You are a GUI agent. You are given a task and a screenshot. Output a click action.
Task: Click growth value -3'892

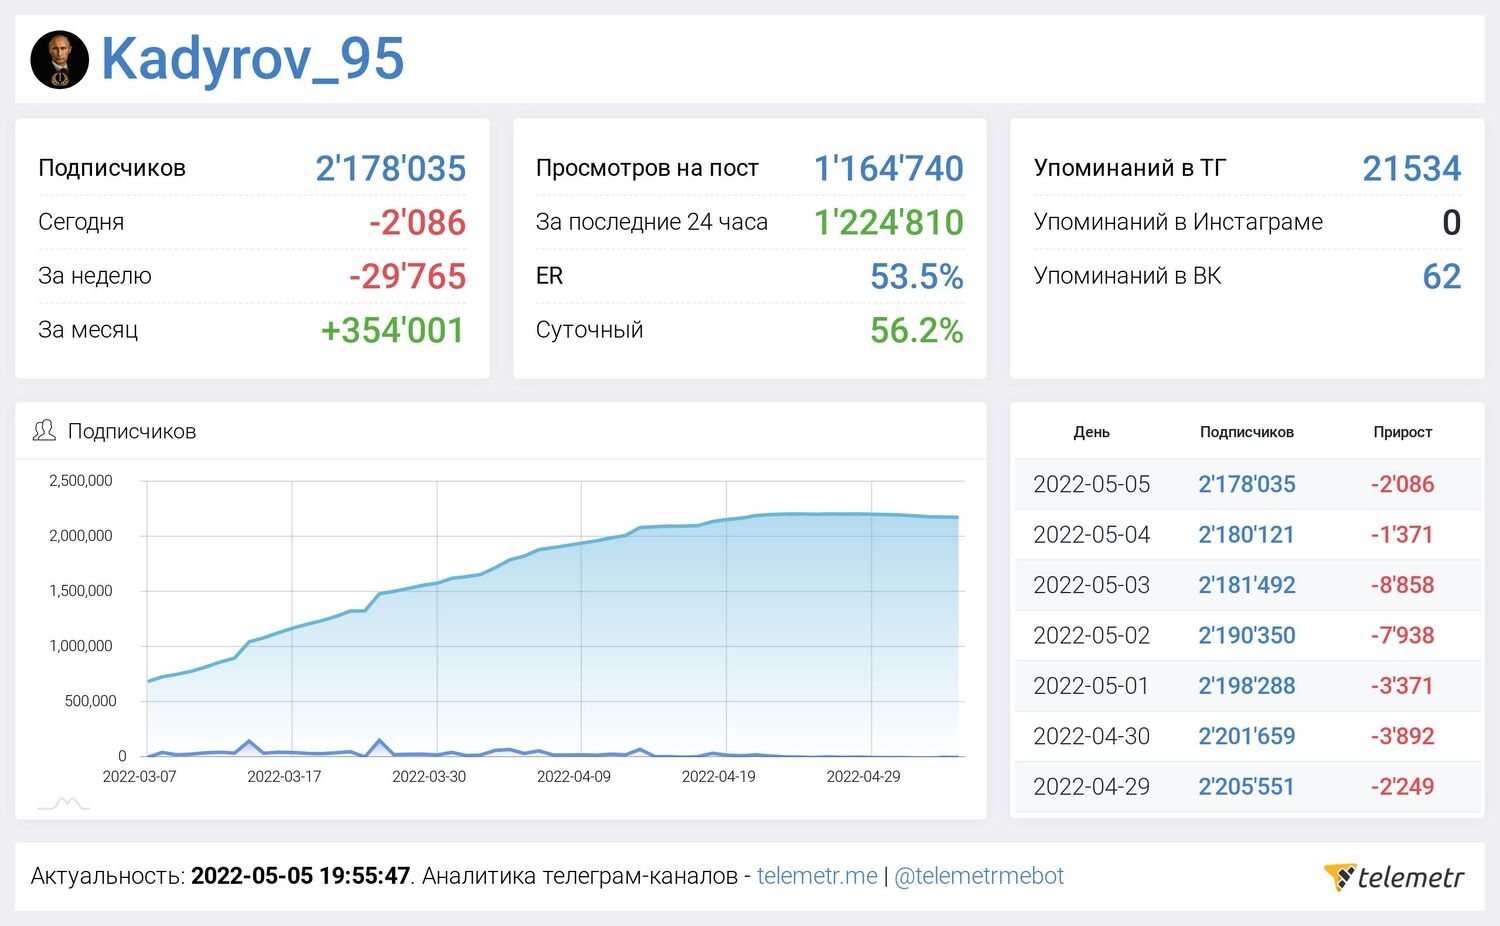(x=1403, y=736)
